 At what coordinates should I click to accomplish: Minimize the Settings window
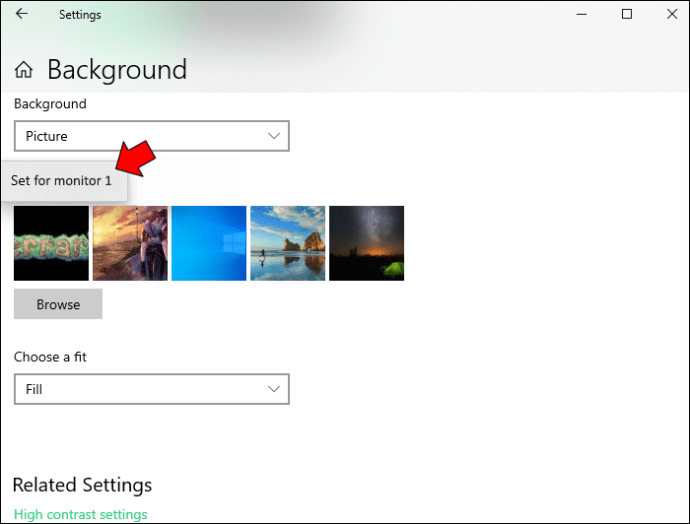tap(582, 15)
